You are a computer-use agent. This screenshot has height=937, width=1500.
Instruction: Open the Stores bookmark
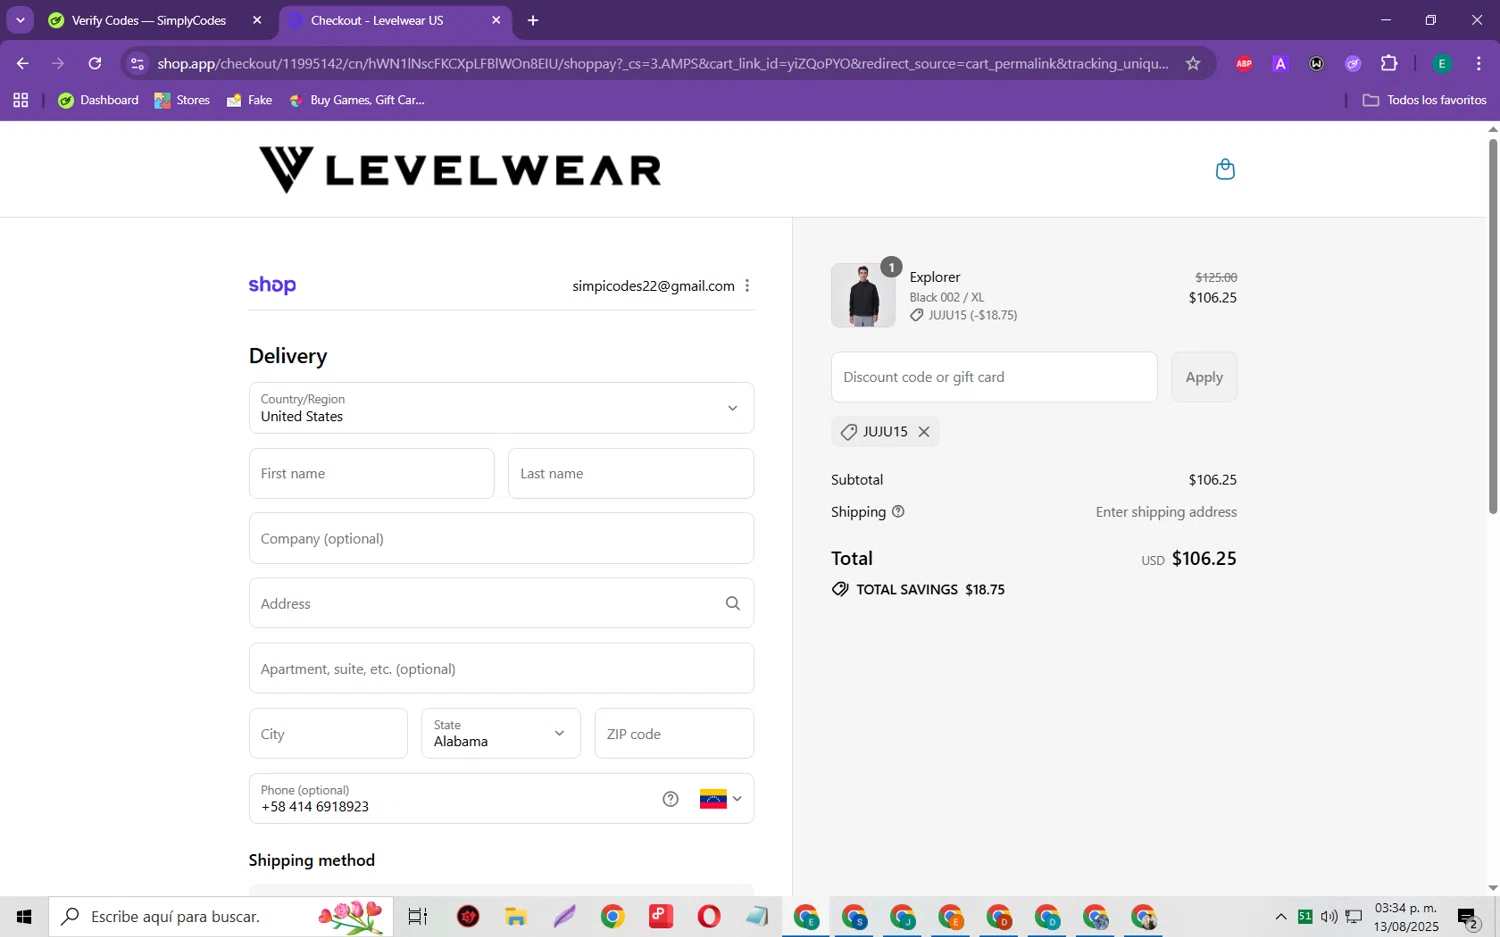coord(182,100)
